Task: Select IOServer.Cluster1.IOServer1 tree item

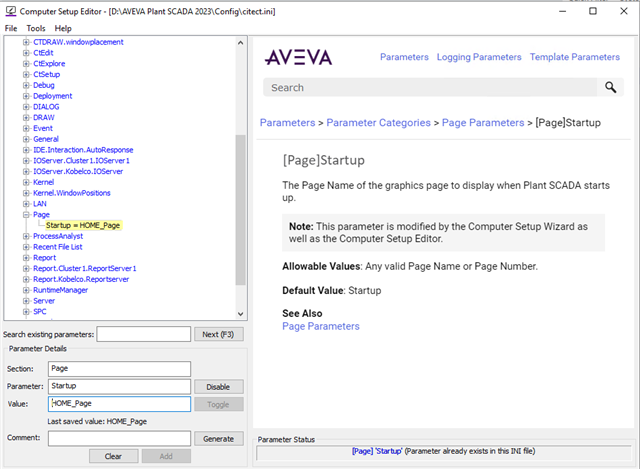Action: [x=82, y=160]
